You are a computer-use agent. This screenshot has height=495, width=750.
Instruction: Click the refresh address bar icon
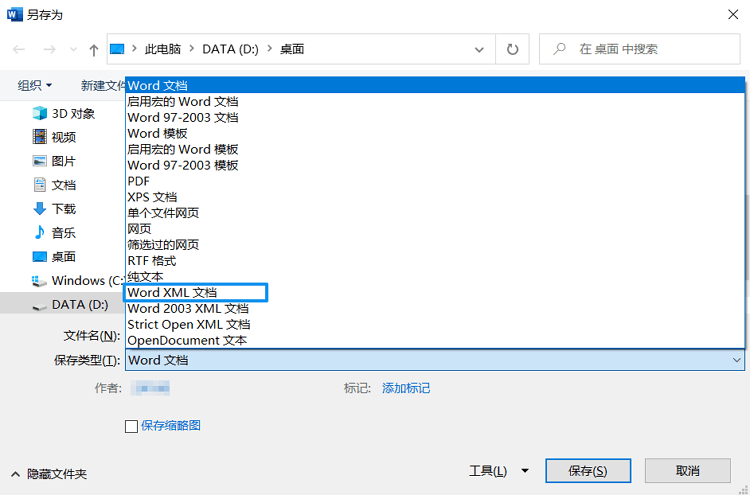pyautogui.click(x=513, y=49)
